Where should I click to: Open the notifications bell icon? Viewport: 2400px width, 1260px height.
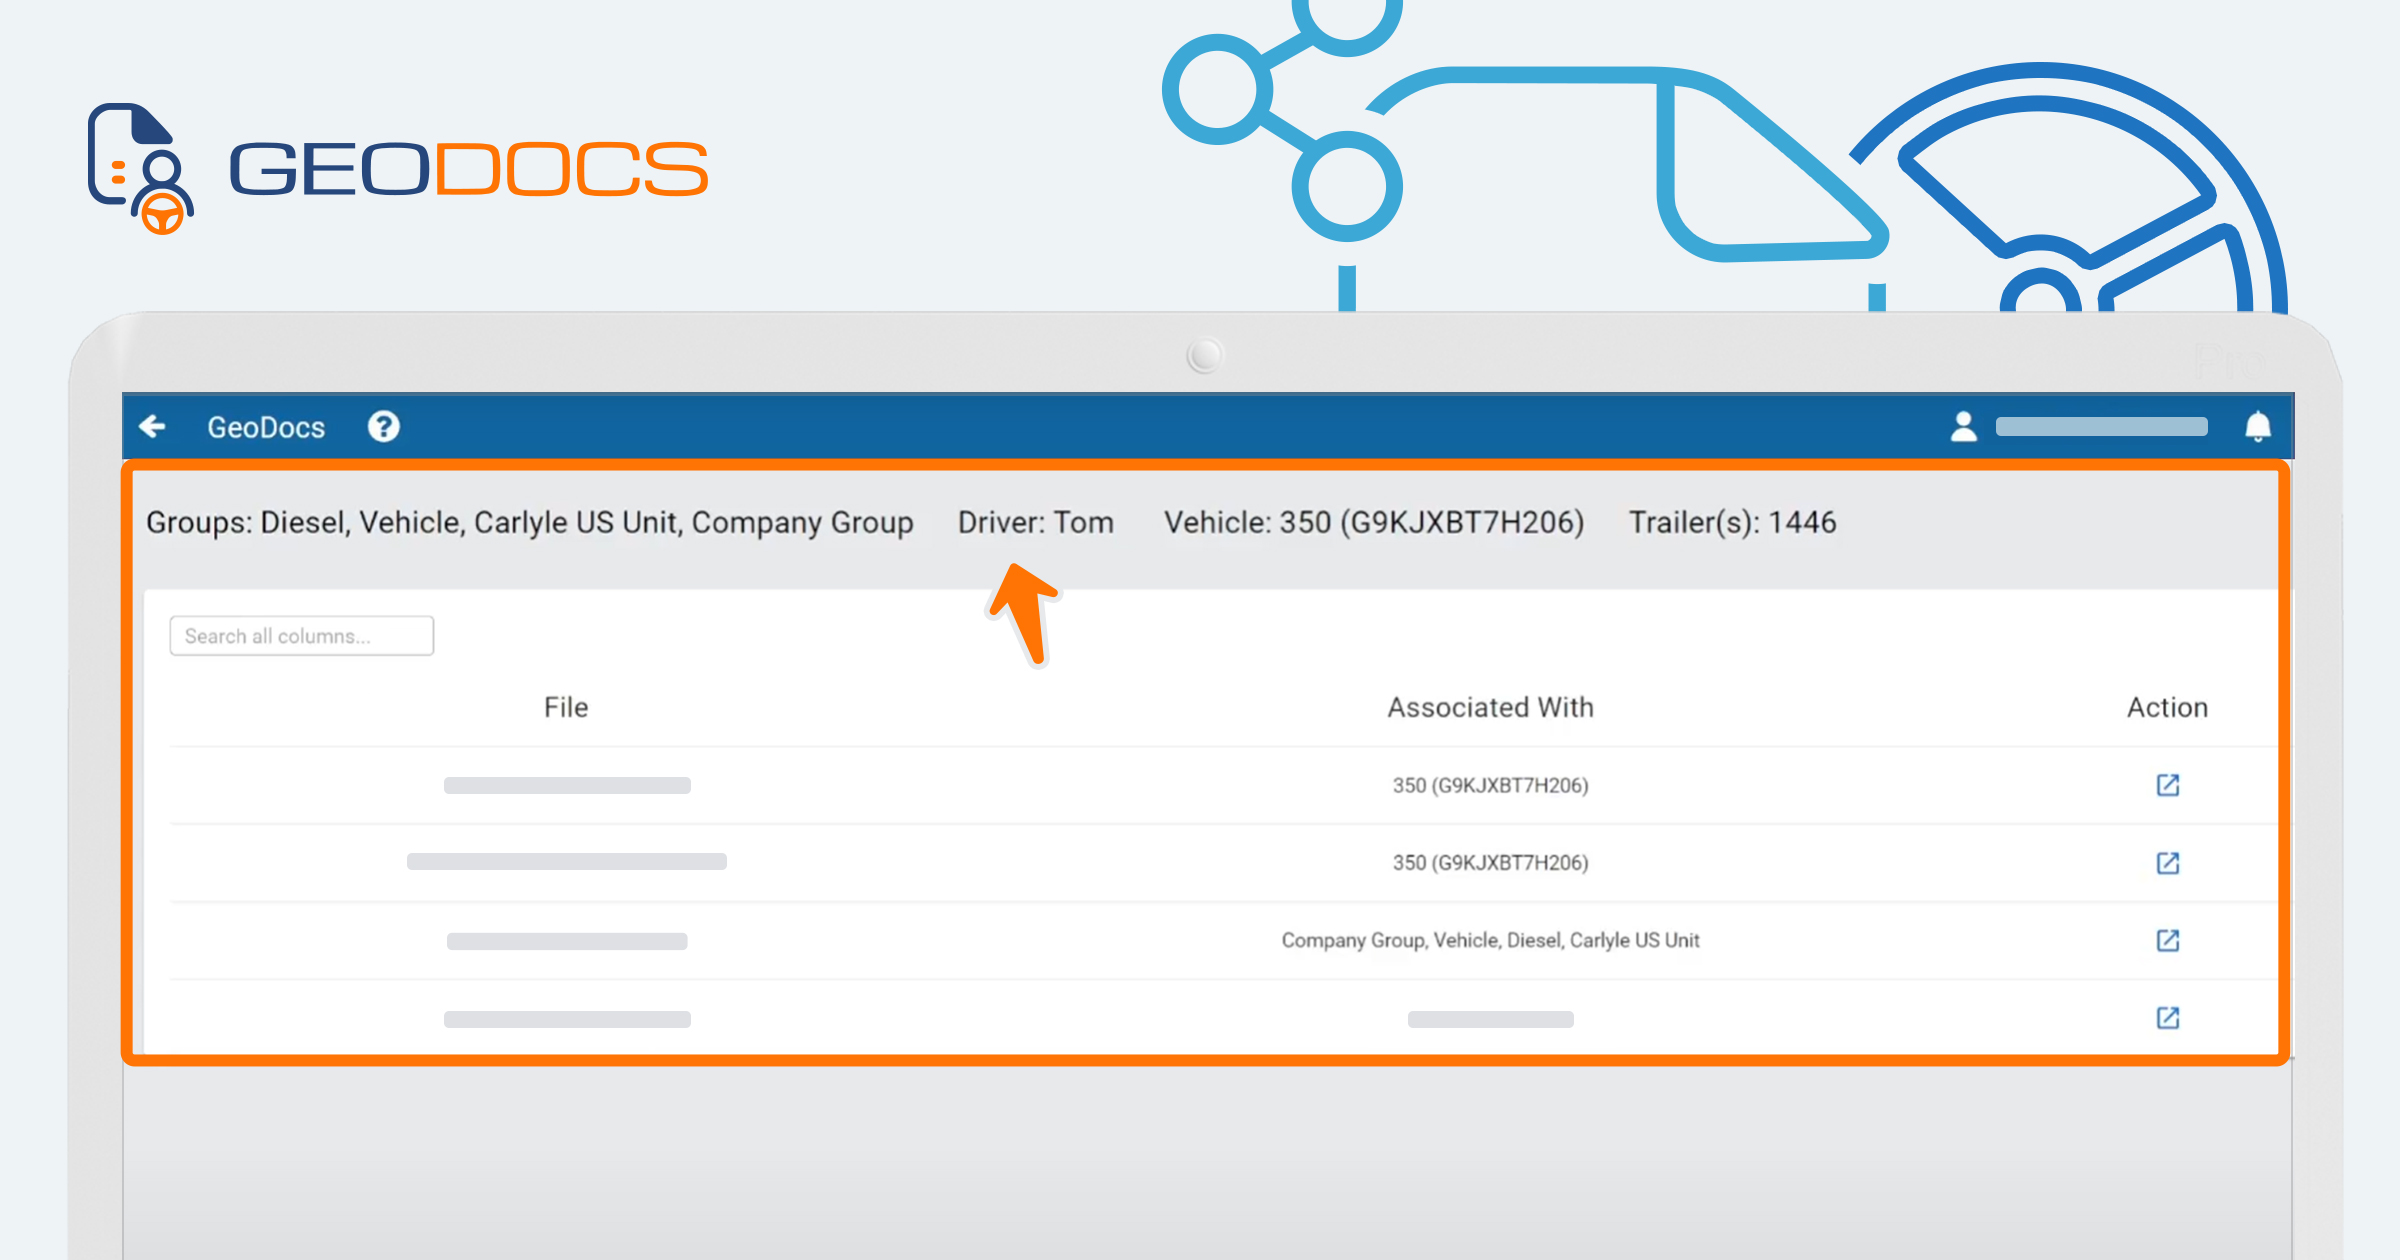click(x=2258, y=427)
